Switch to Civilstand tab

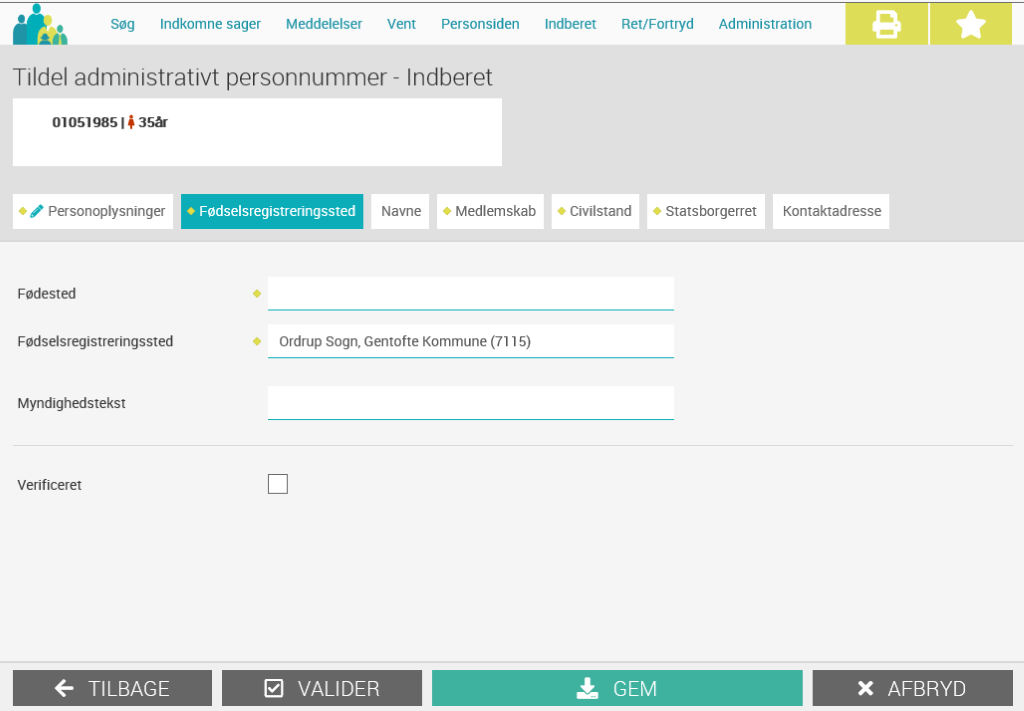click(x=595, y=211)
